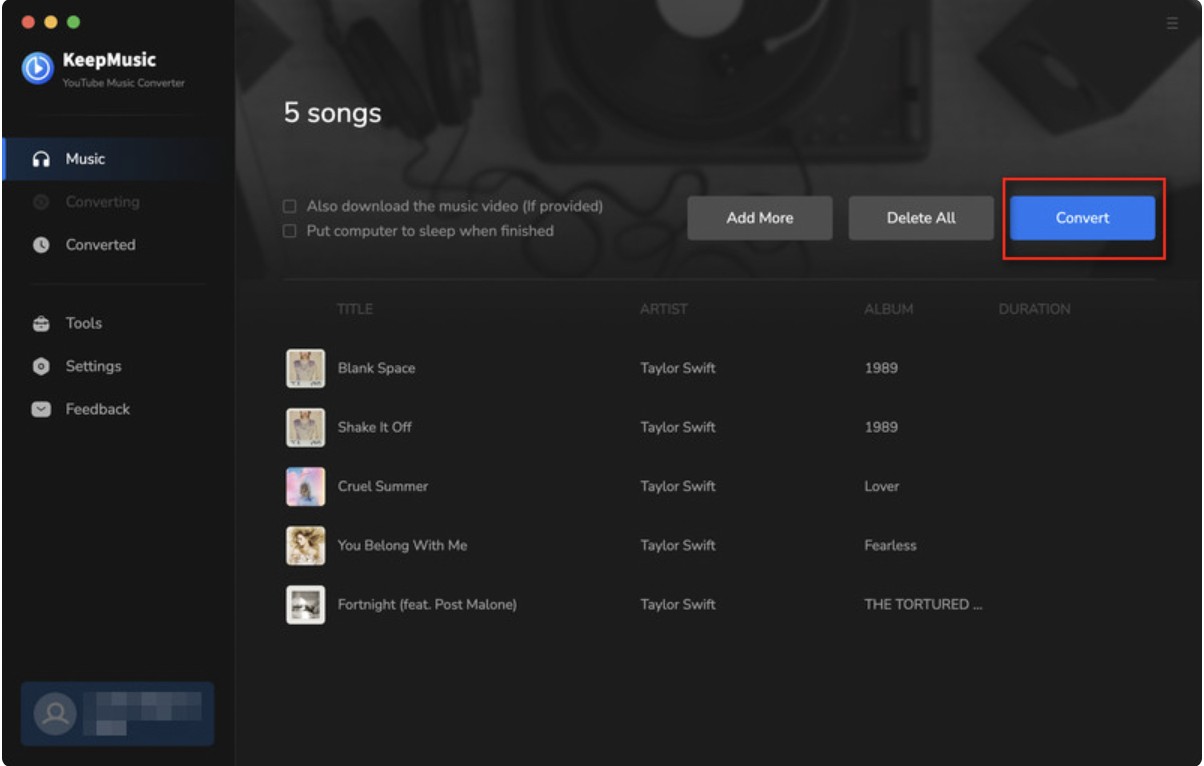Click the ARTIST column header
This screenshot has width=1204, height=766.
click(x=664, y=309)
